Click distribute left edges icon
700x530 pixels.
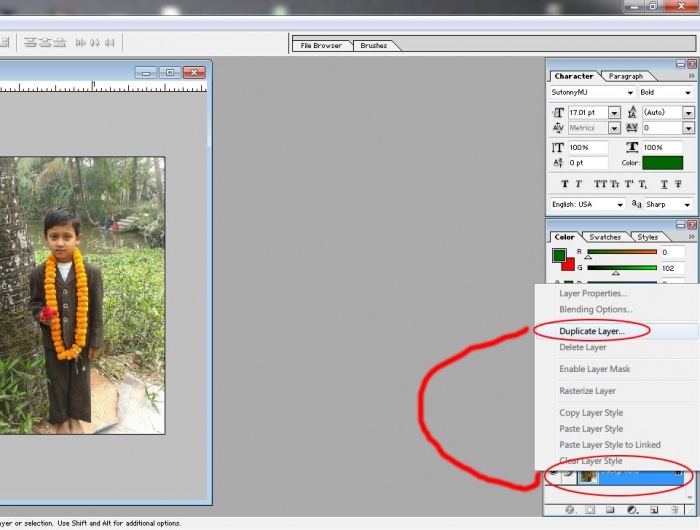coord(80,42)
